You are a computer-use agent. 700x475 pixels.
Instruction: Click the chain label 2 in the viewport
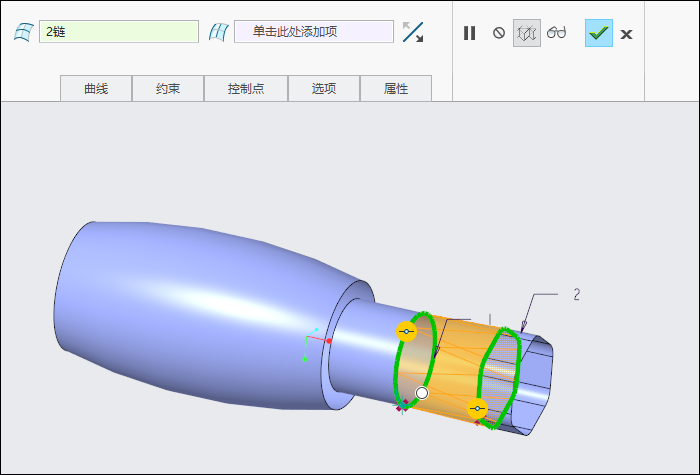point(577,294)
